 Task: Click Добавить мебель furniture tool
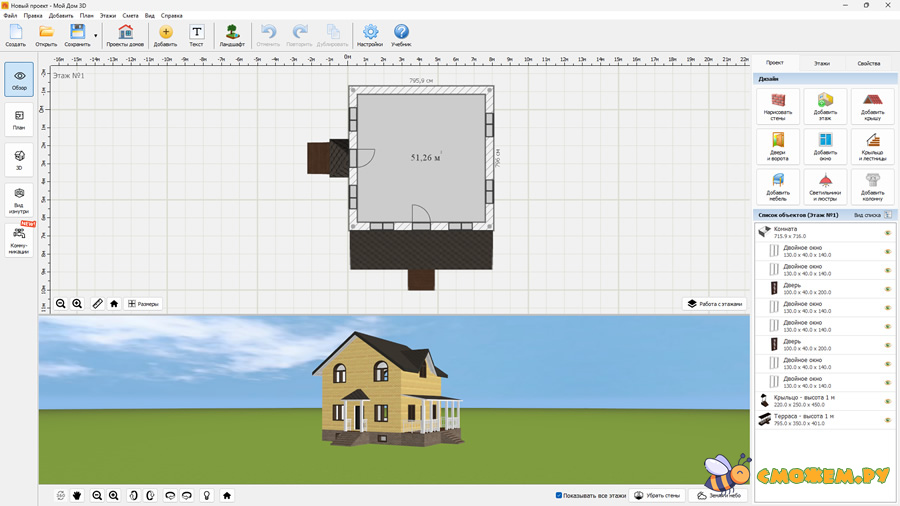[x=778, y=187]
